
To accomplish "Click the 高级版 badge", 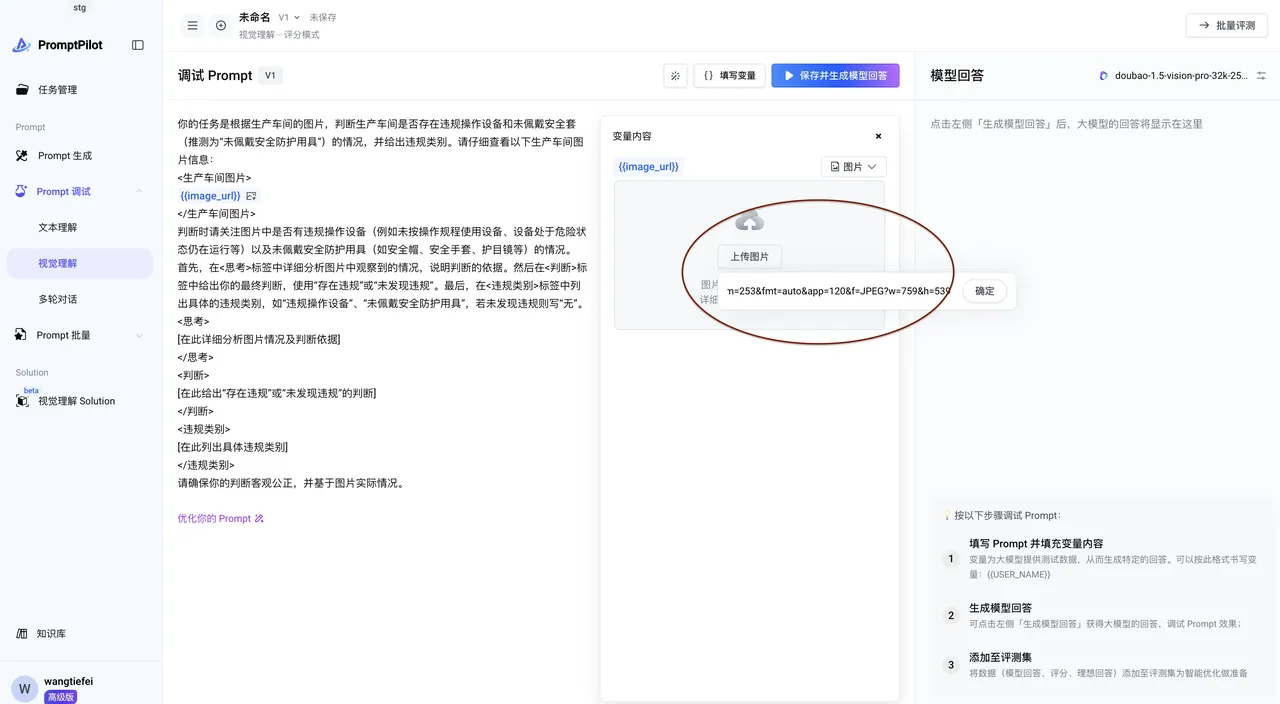I will (x=61, y=697).
